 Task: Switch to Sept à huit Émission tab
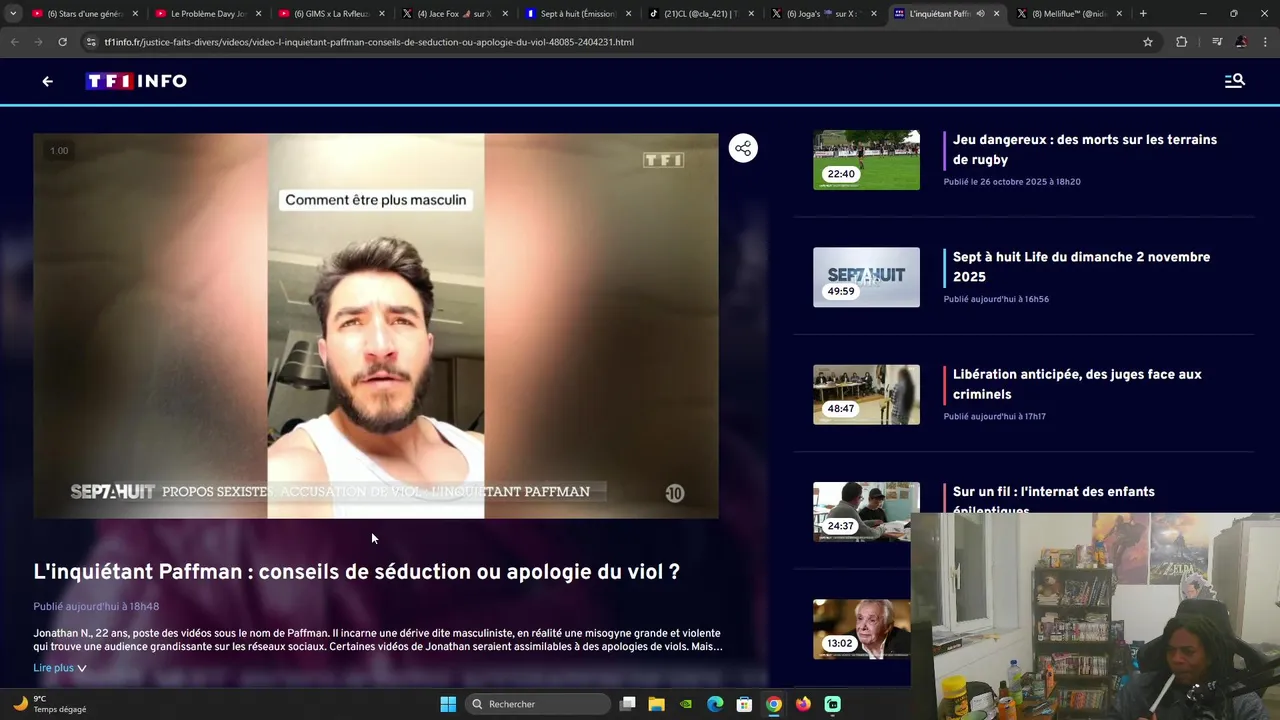click(x=577, y=14)
